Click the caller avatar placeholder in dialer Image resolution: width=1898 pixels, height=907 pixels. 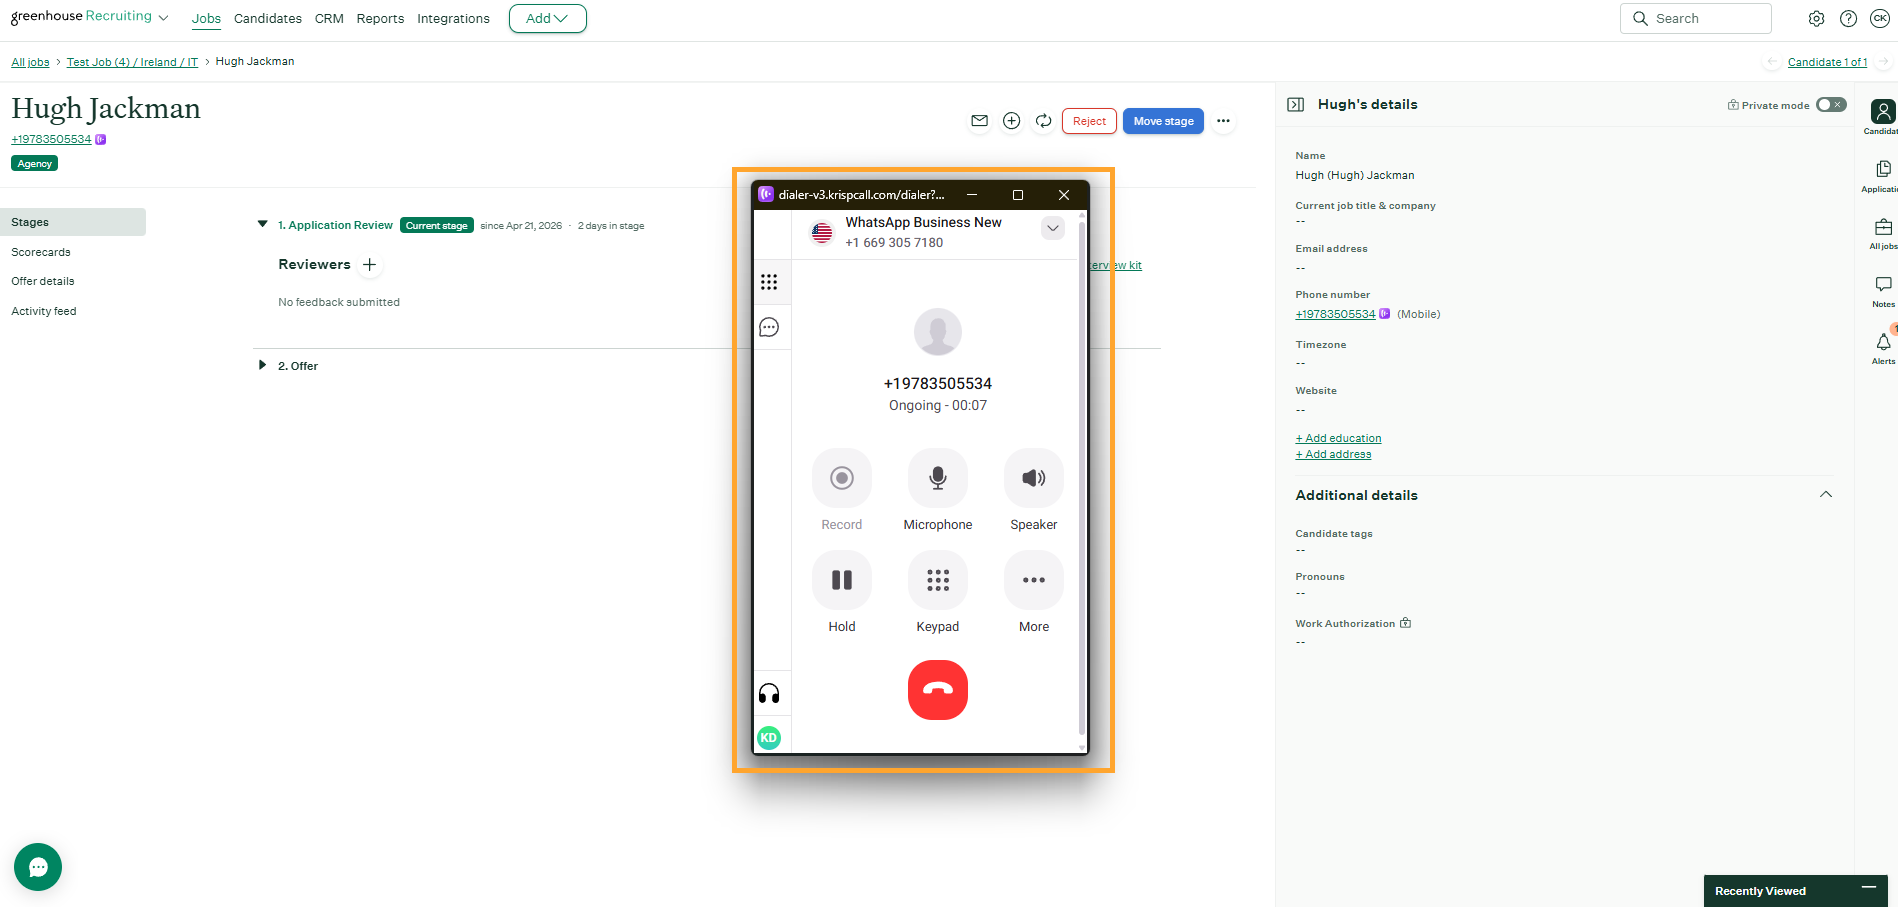pos(938,332)
